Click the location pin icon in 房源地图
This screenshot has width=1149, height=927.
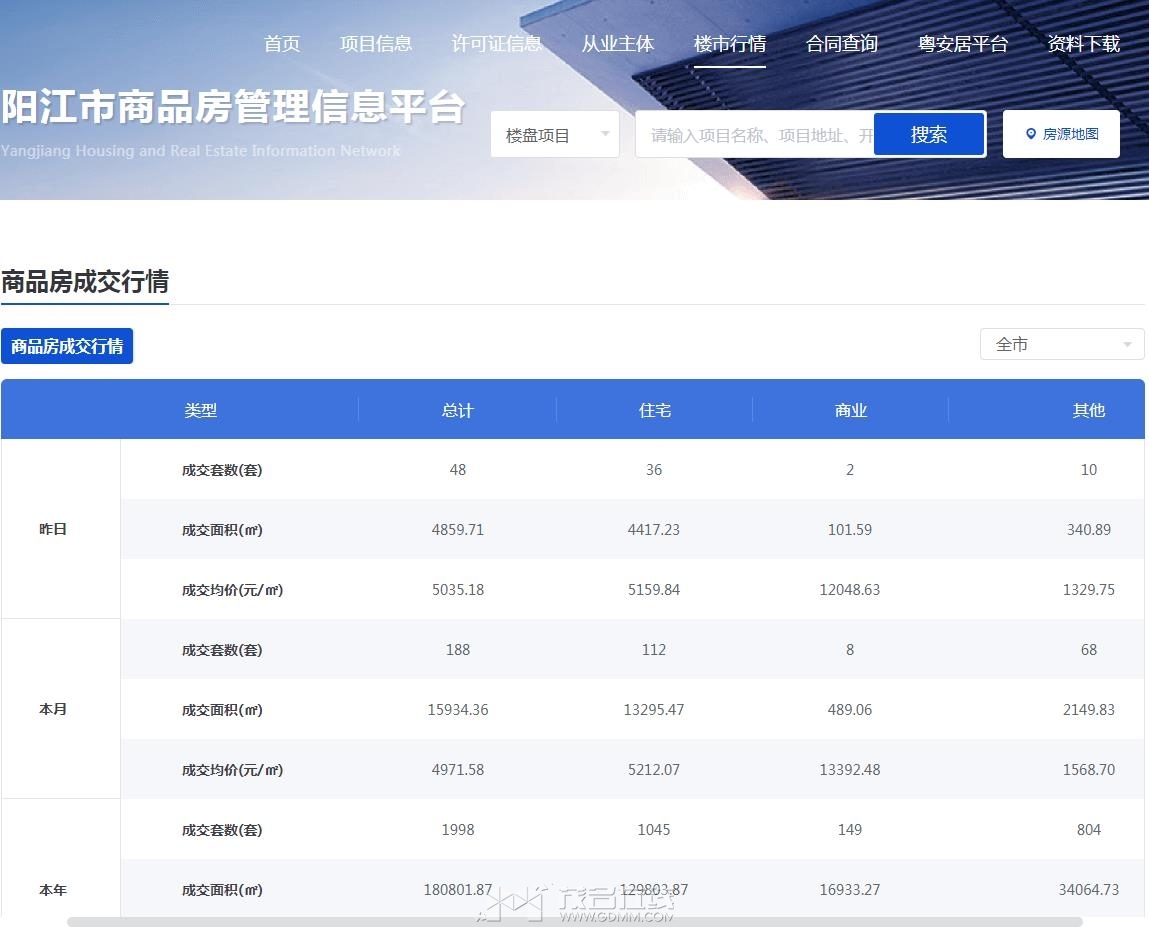1030,133
